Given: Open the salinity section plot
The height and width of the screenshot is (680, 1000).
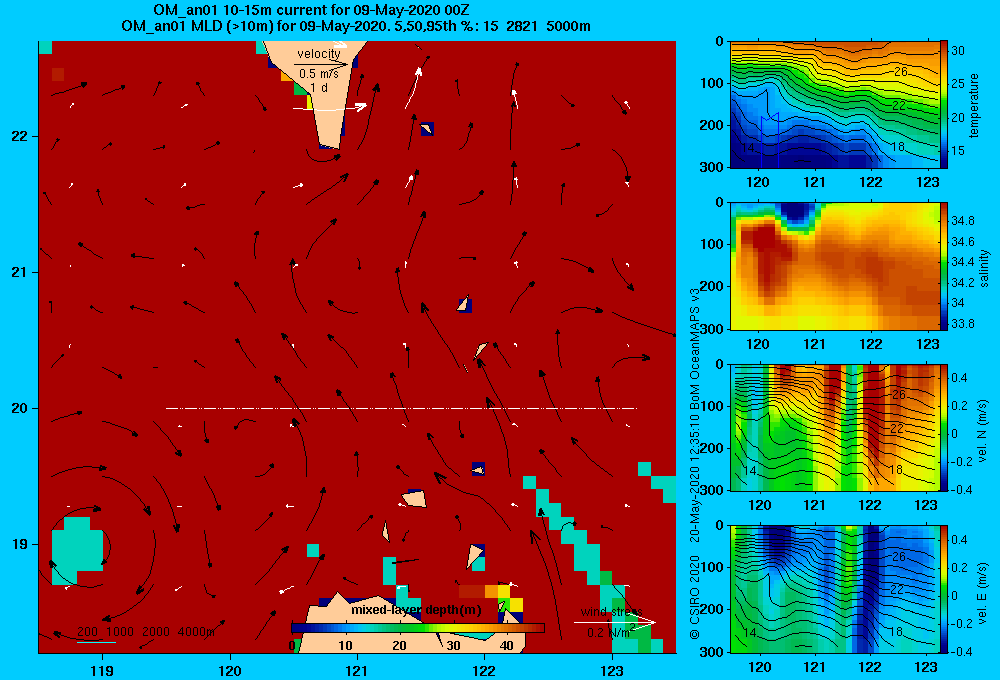Looking at the screenshot, I should click(834, 266).
